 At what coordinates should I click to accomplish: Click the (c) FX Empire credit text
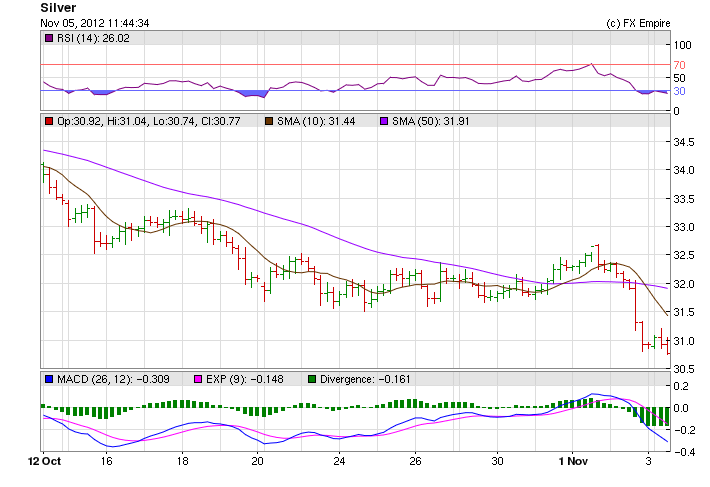coord(638,23)
